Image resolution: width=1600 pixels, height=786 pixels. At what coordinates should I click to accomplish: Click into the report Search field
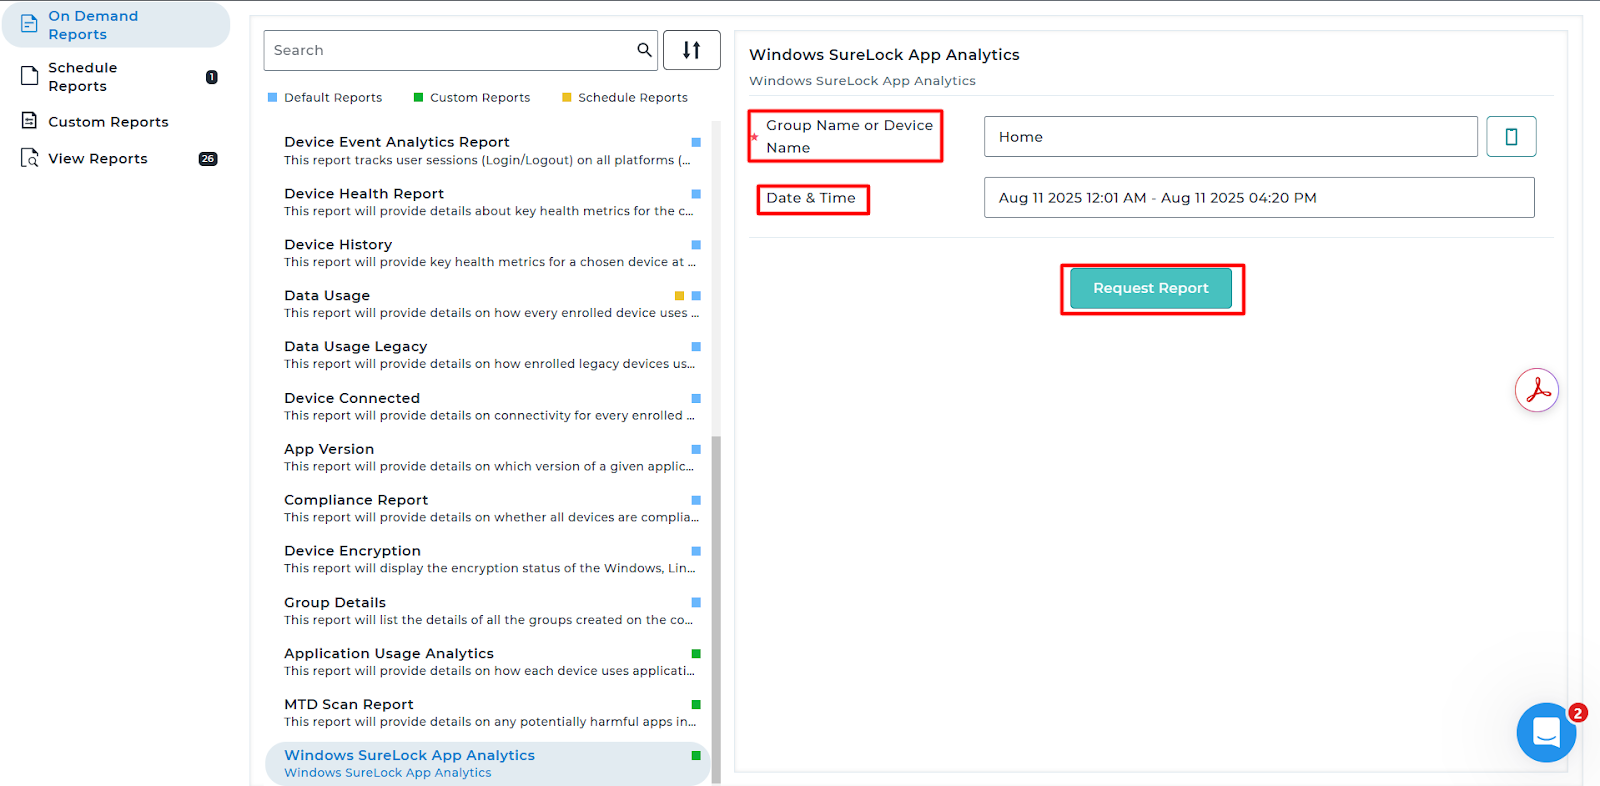(450, 50)
